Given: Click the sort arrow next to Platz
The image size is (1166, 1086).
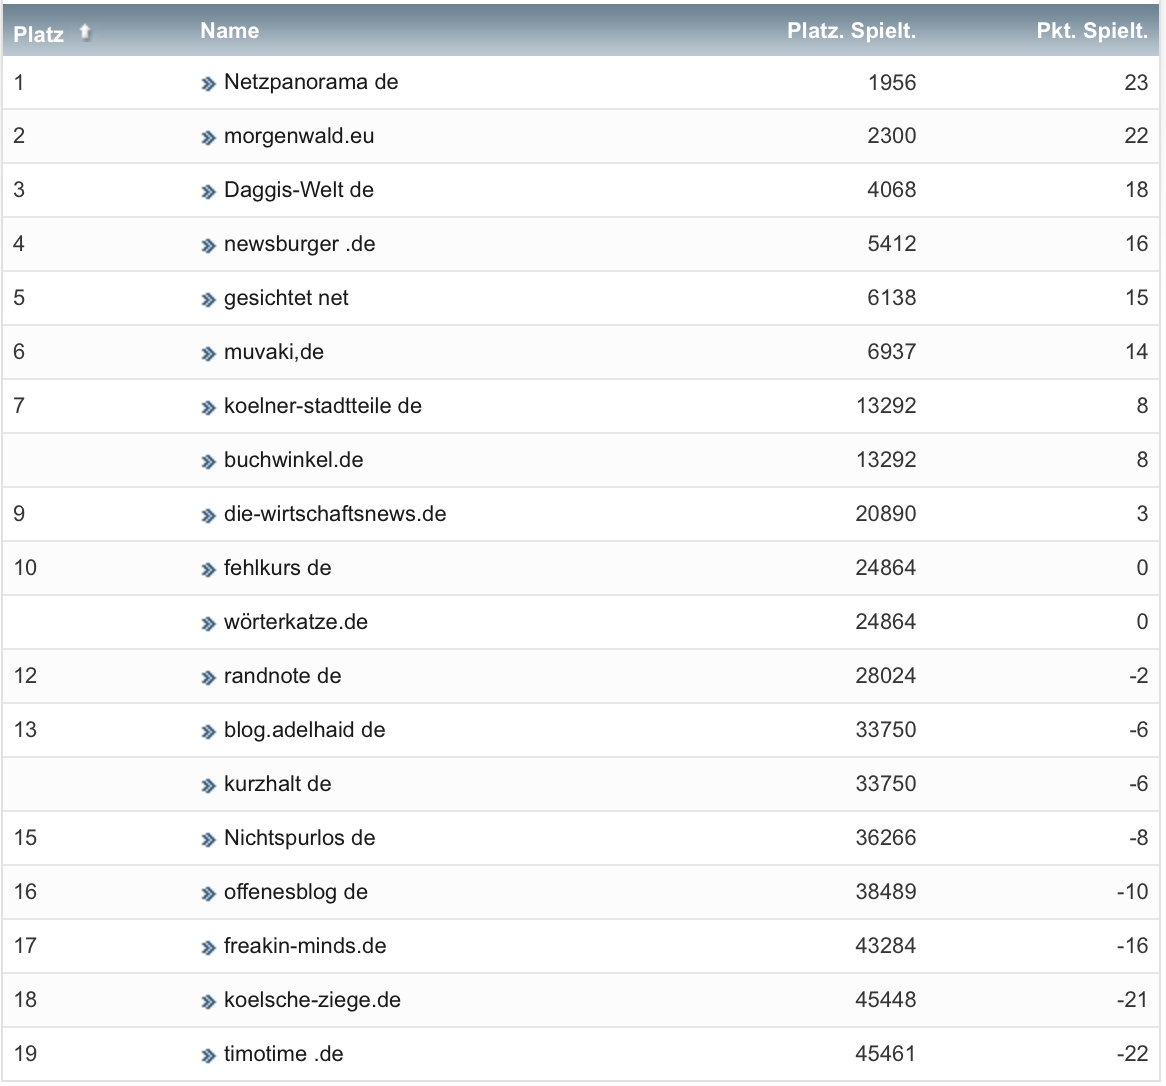Looking at the screenshot, I should [x=85, y=32].
